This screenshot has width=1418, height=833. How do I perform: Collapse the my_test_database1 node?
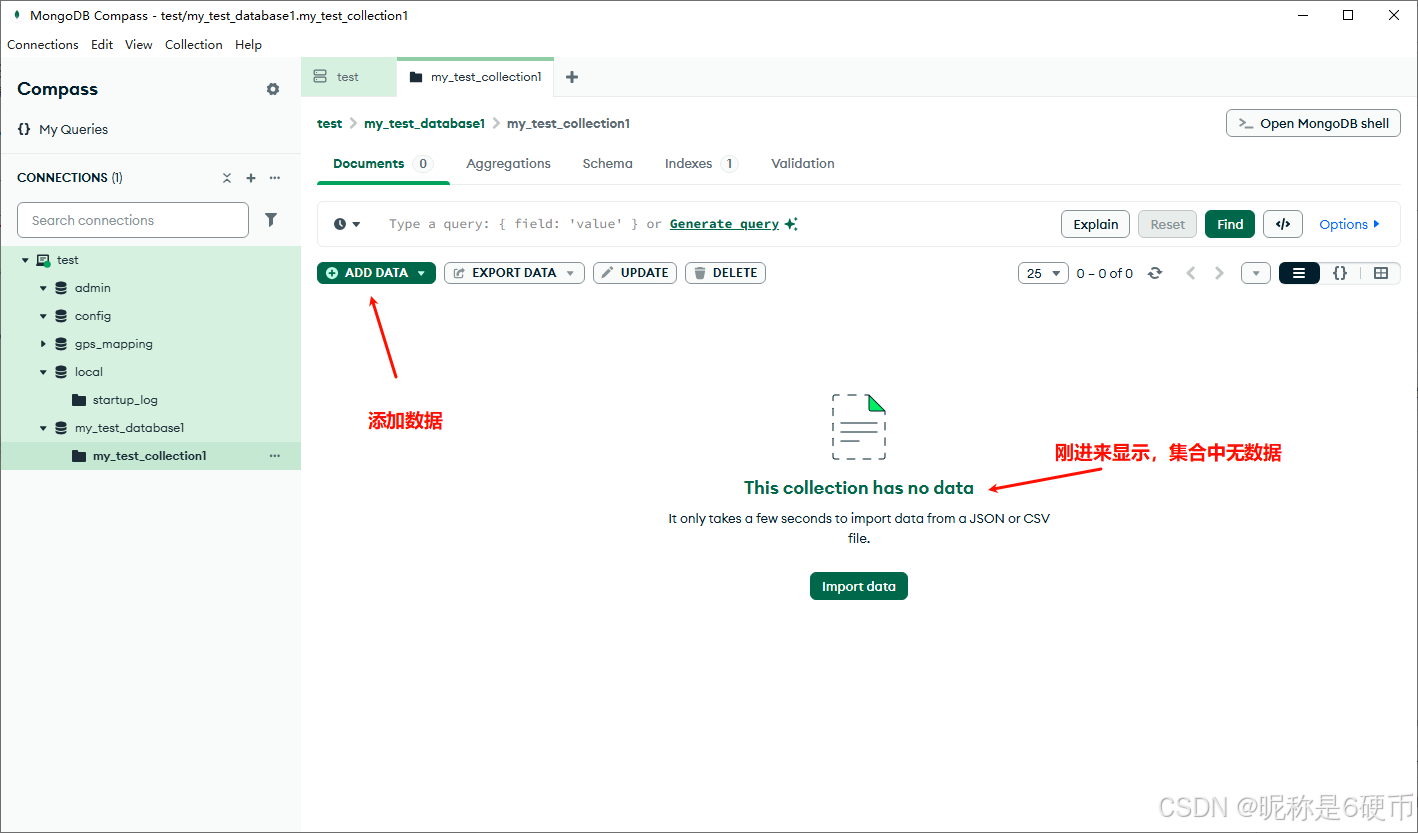(x=43, y=428)
